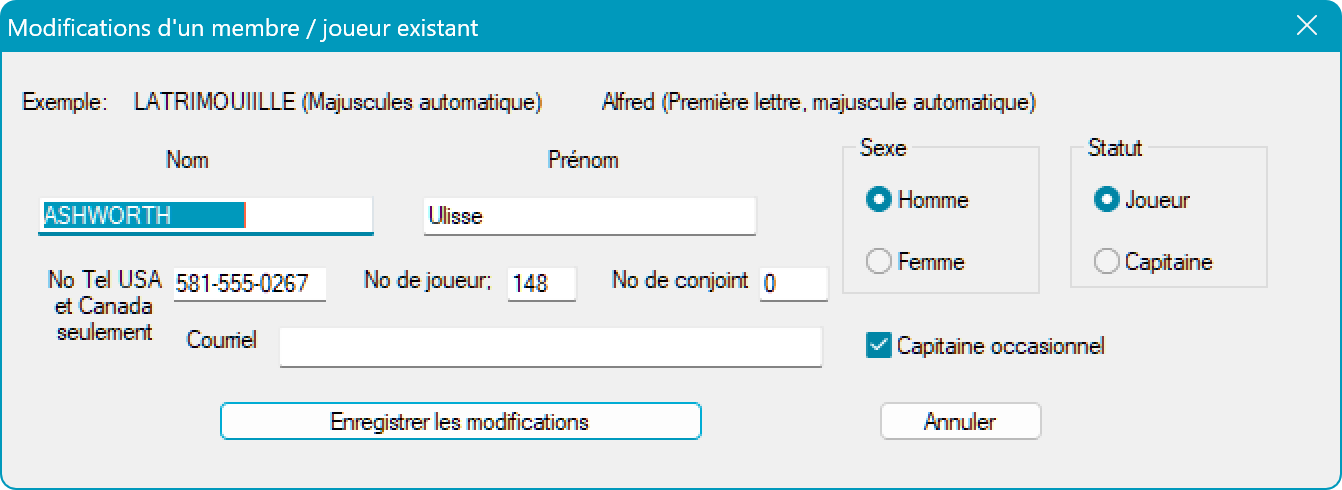Viewport: 1342px width, 490px height.
Task: Focus the empty Courriel field
Action: tap(550, 347)
